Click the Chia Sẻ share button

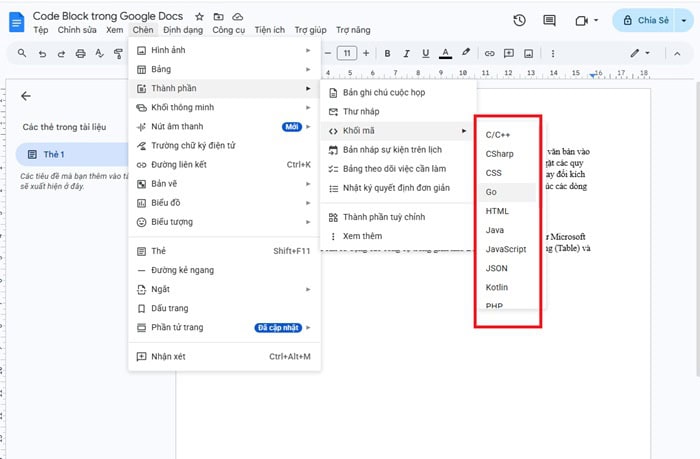645,20
